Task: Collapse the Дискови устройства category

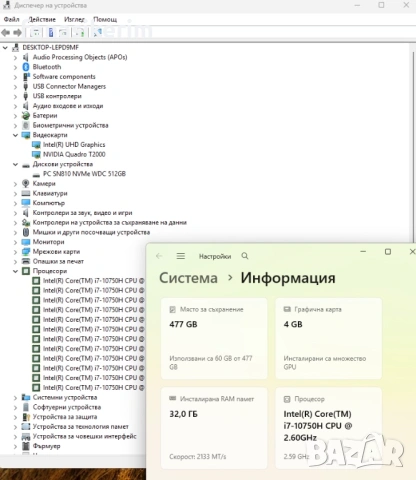Action: (15, 164)
